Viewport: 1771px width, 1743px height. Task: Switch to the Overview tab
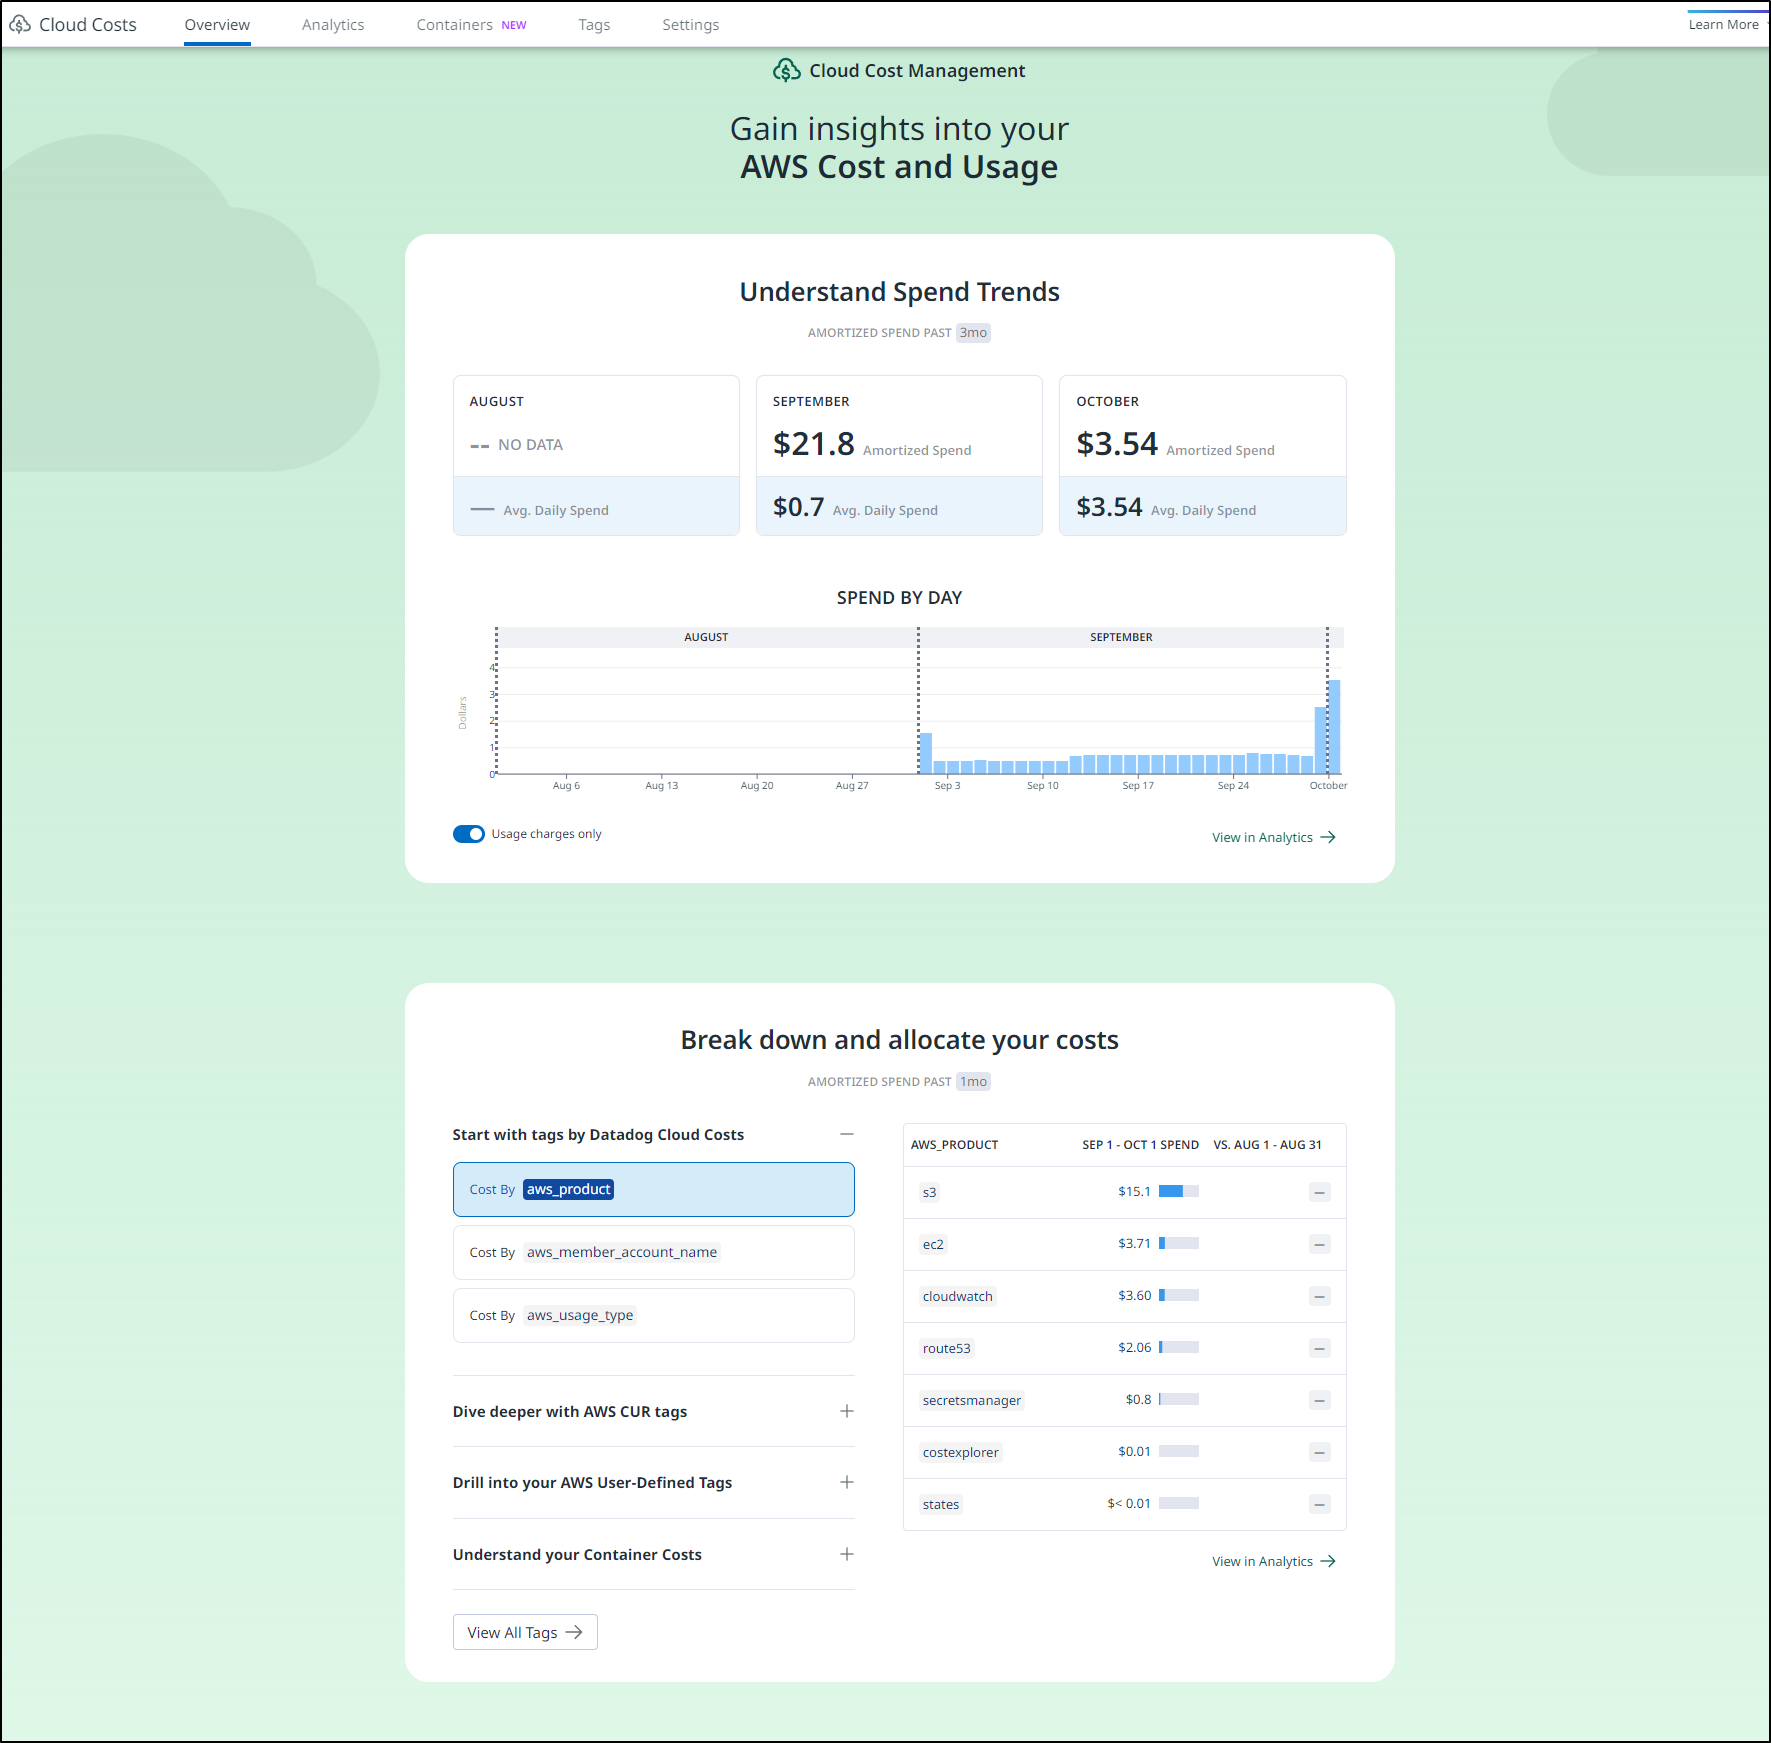click(x=217, y=25)
